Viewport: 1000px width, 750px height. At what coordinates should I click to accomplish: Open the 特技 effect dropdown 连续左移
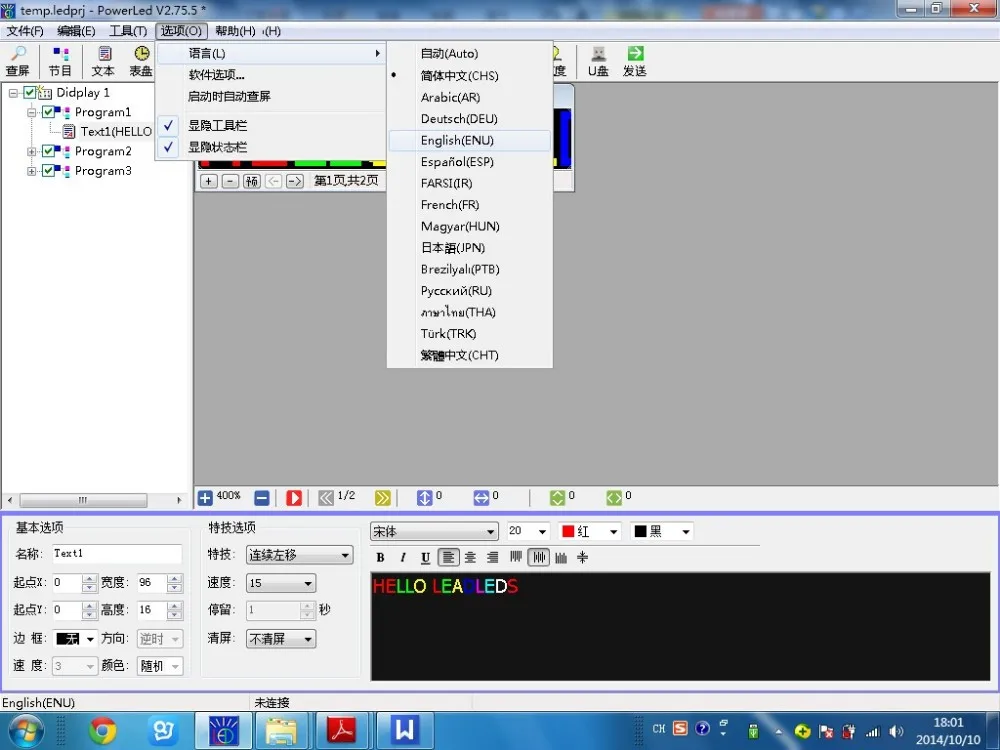click(x=299, y=555)
